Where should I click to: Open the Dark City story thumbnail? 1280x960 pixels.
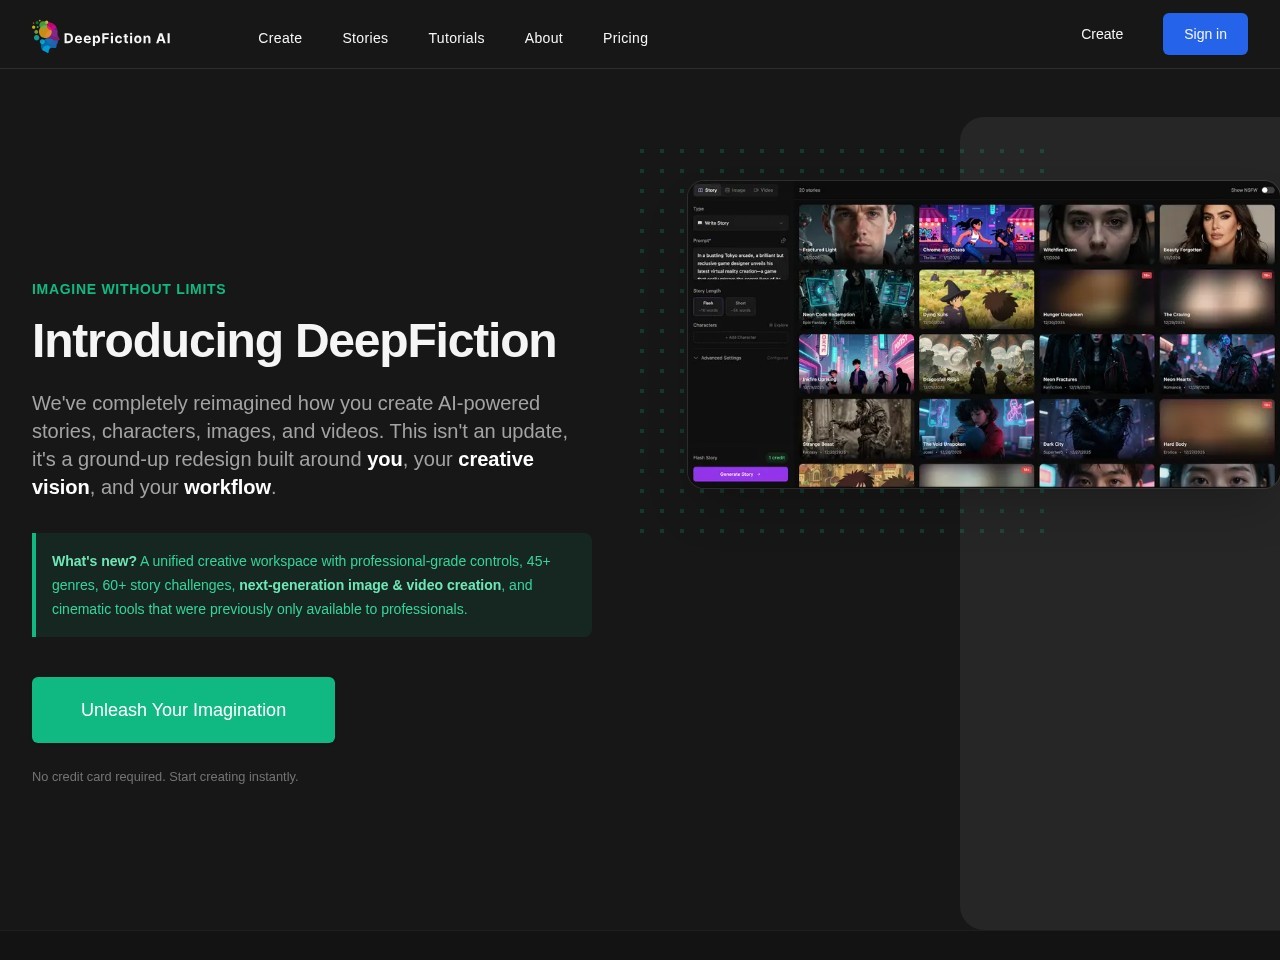pyautogui.click(x=1097, y=429)
